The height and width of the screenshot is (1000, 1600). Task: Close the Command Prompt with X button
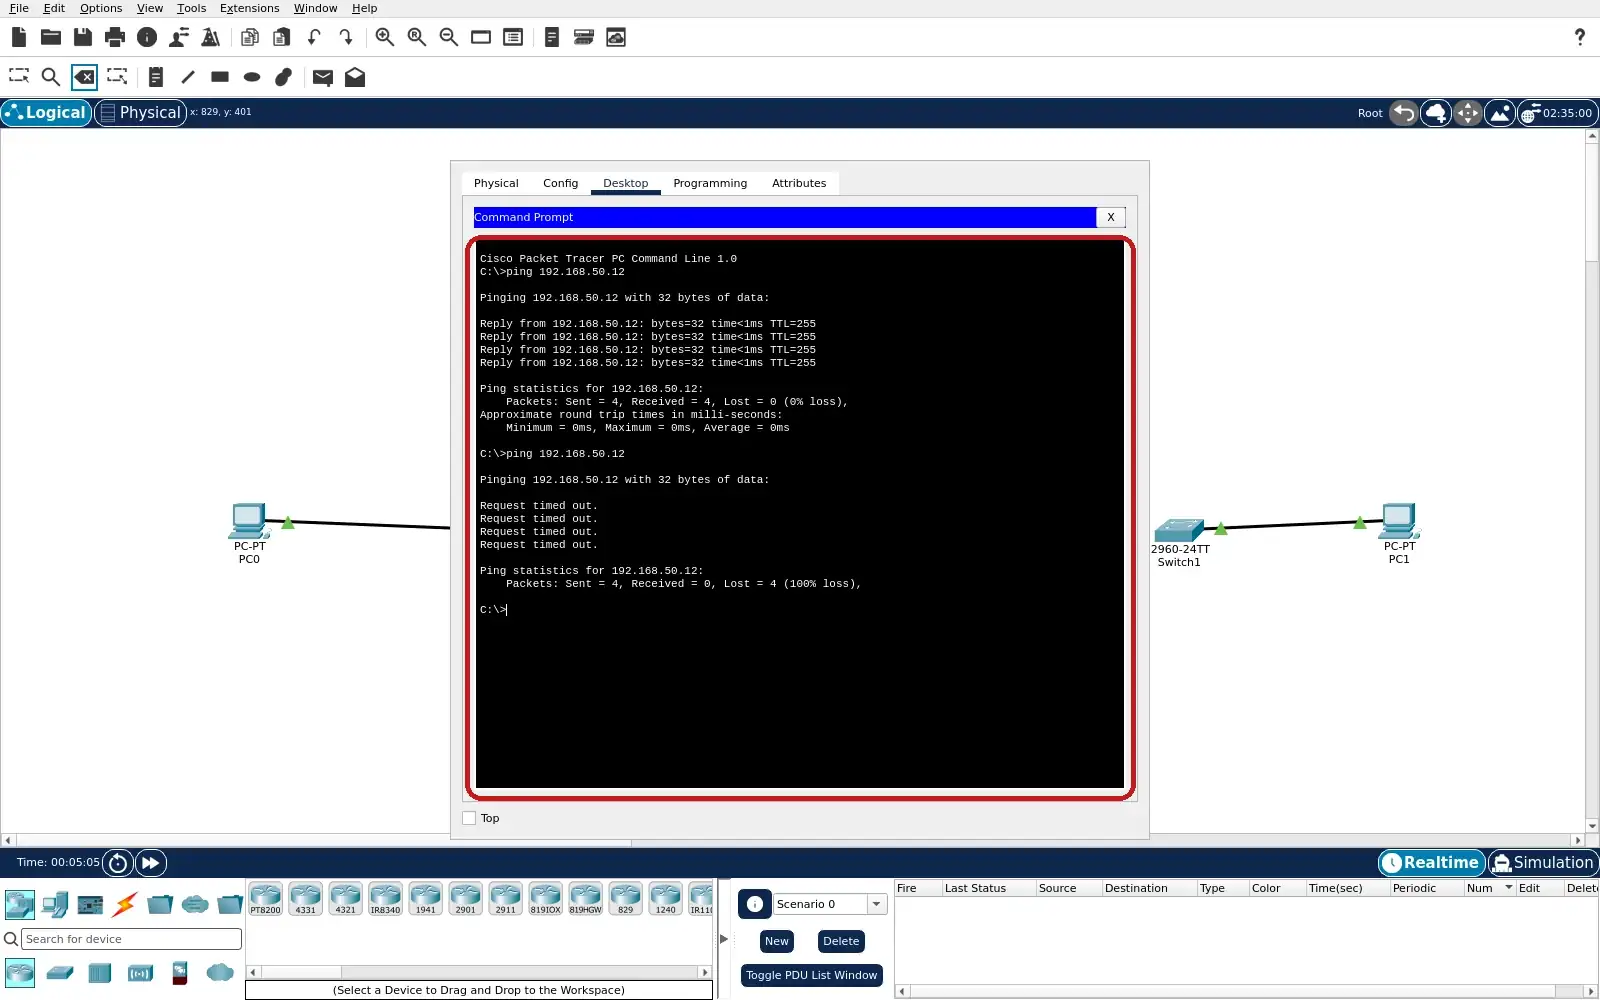pos(1110,217)
